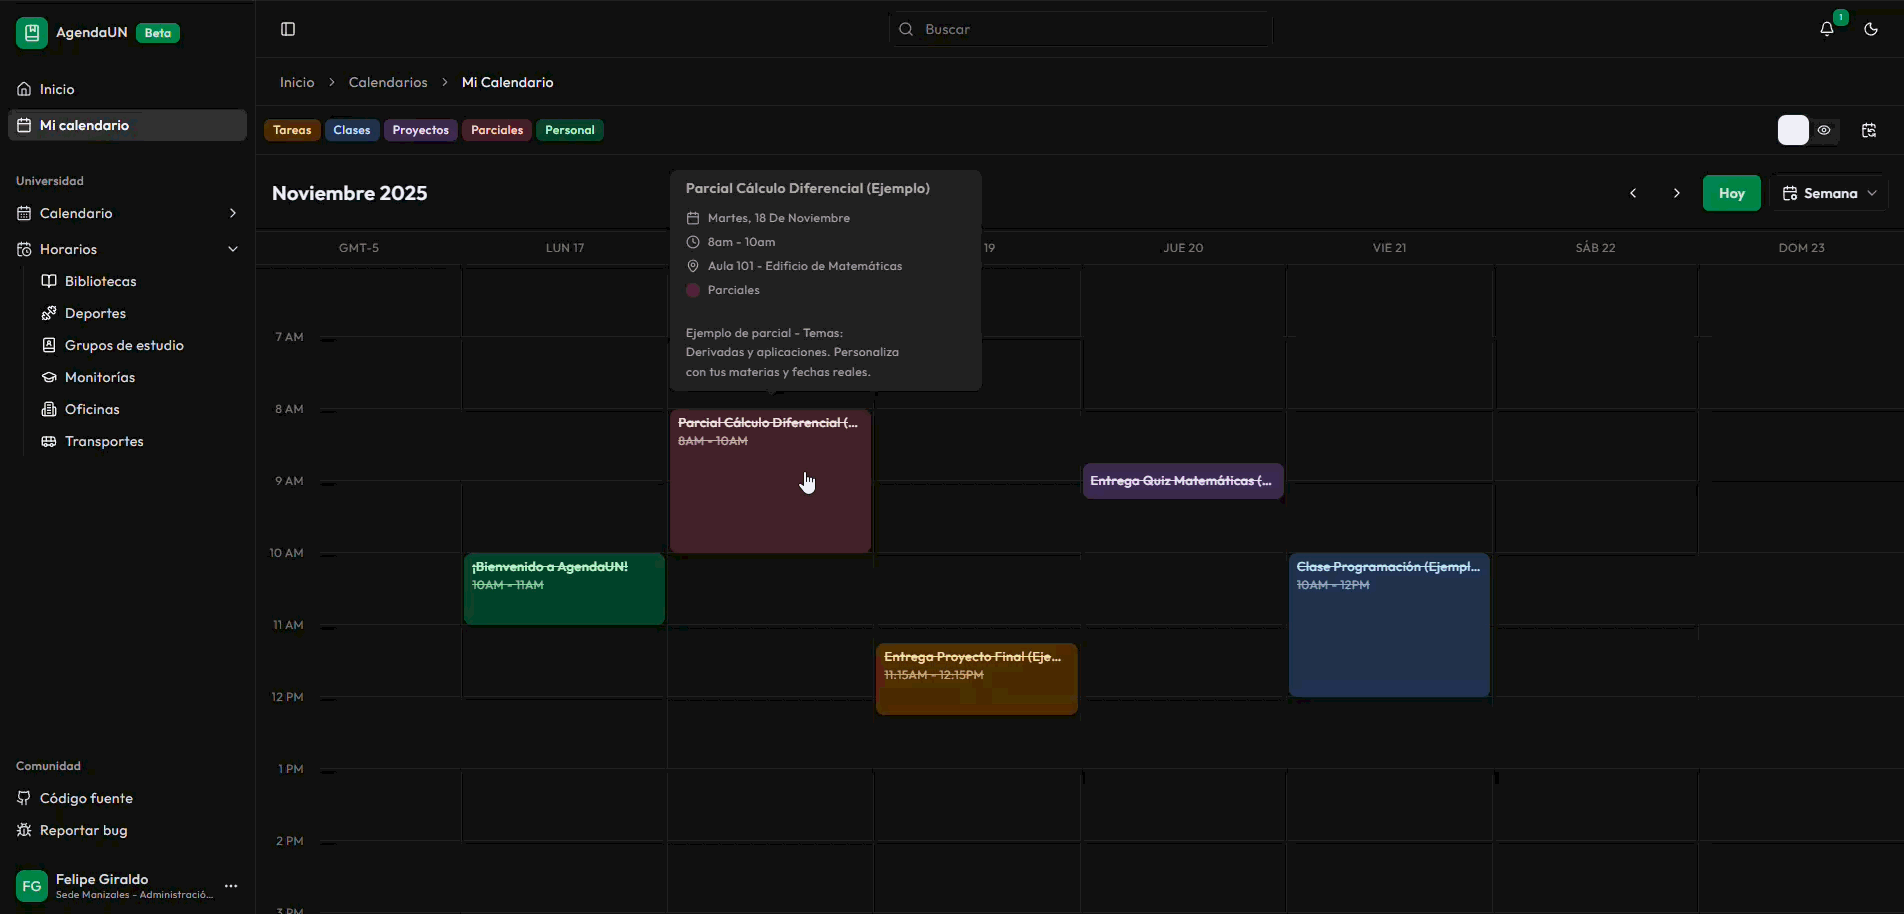The height and width of the screenshot is (914, 1904).
Task: Click the Noviembre 2025 title
Action: [x=349, y=193]
